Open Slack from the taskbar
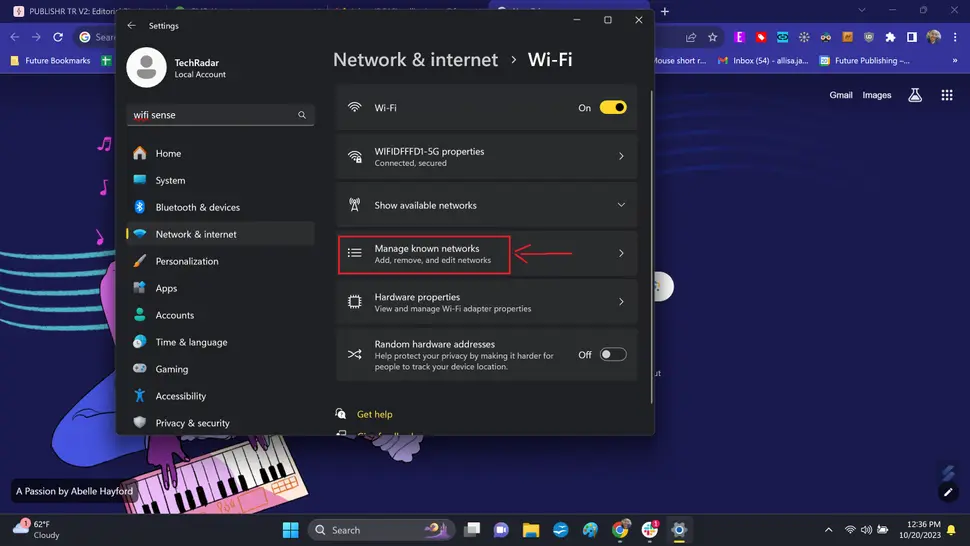970x546 pixels. (650, 530)
